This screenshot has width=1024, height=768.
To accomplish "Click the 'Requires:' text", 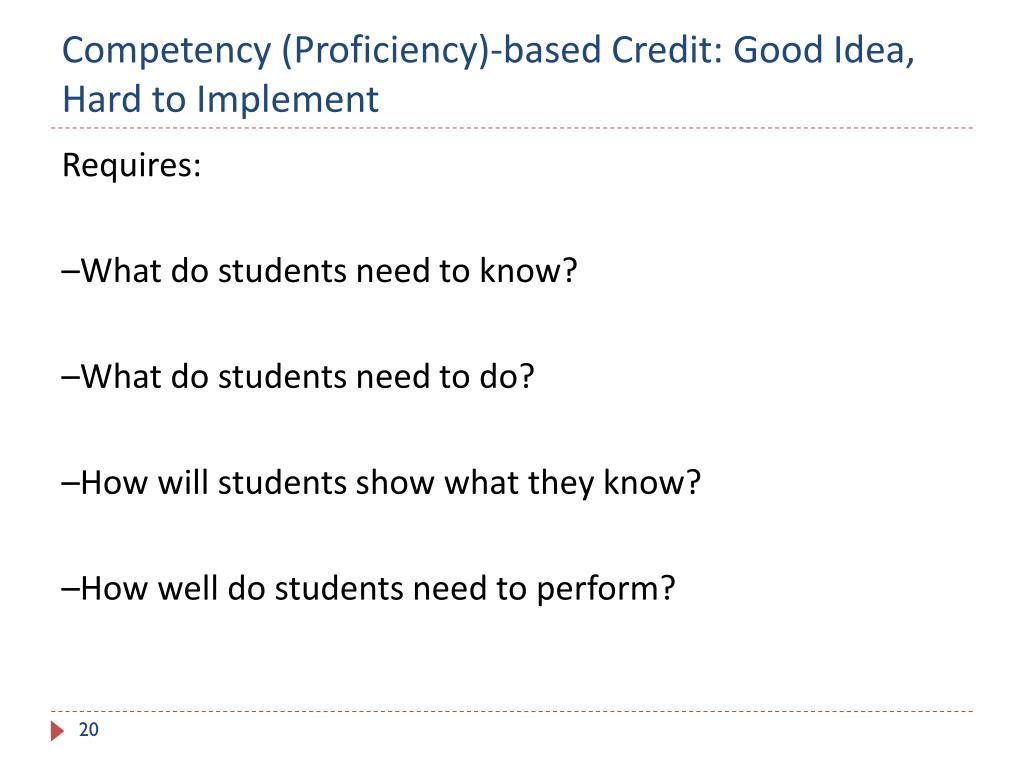I will click(131, 165).
